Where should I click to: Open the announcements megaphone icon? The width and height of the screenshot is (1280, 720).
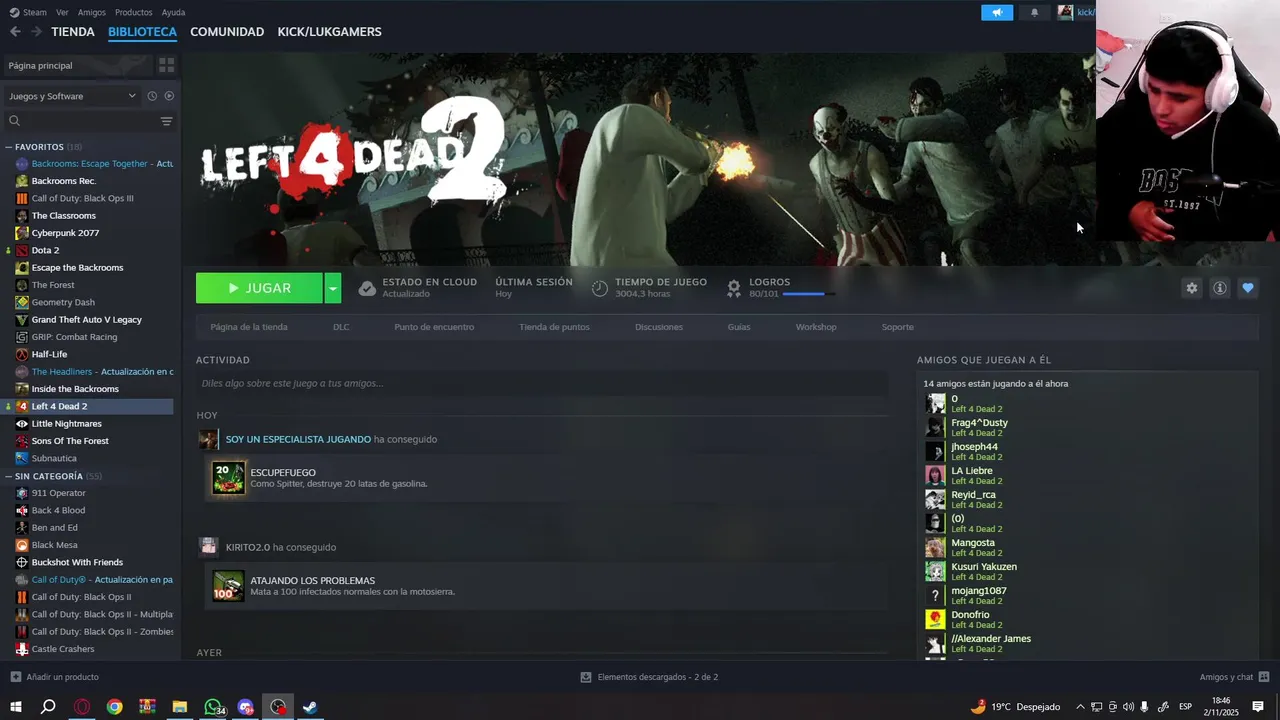pyautogui.click(x=997, y=12)
